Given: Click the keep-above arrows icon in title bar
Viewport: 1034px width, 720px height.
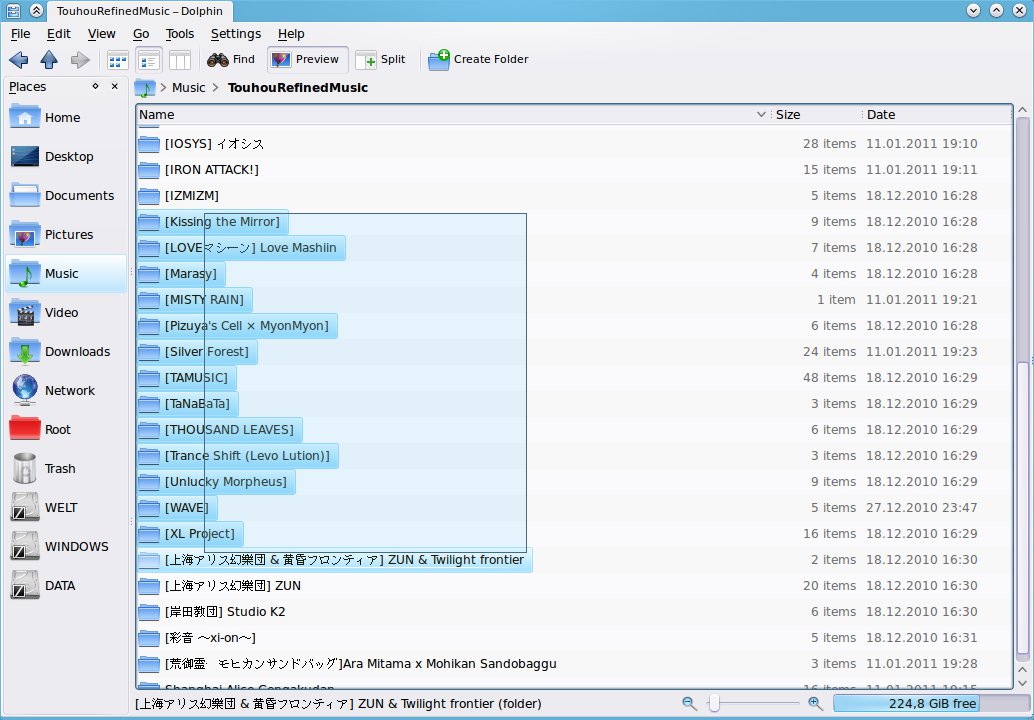Looking at the screenshot, I should 37,11.
